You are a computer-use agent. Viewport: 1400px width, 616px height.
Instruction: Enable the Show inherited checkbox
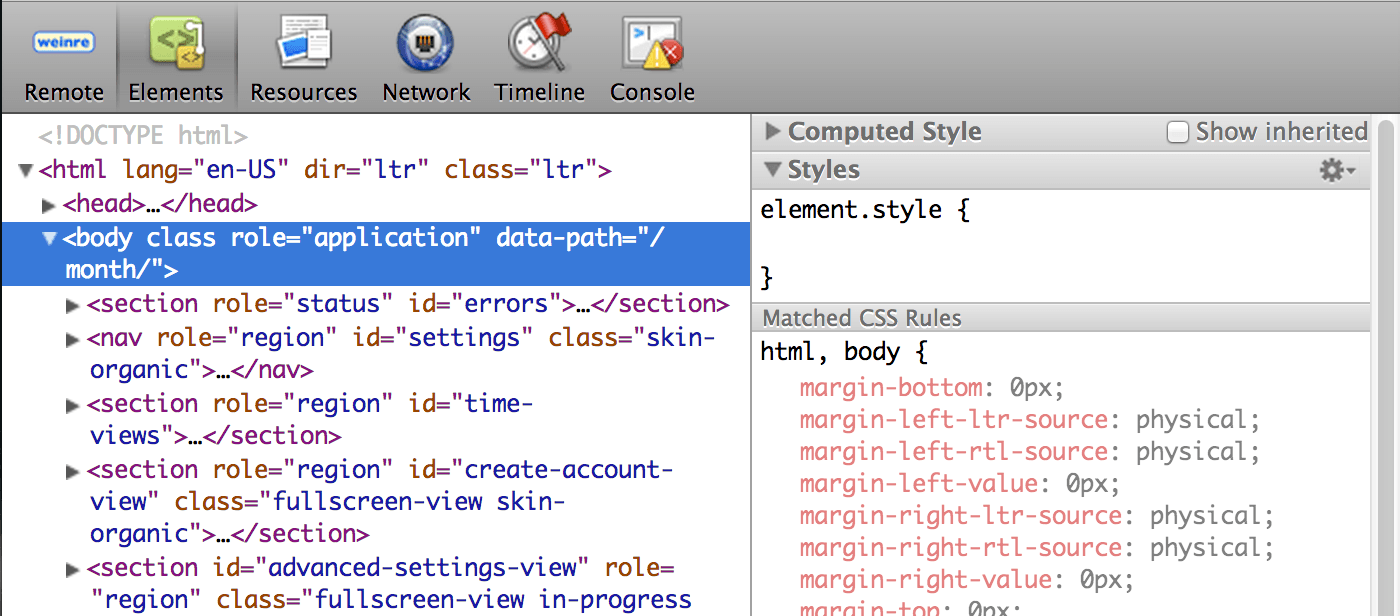coord(1177,131)
